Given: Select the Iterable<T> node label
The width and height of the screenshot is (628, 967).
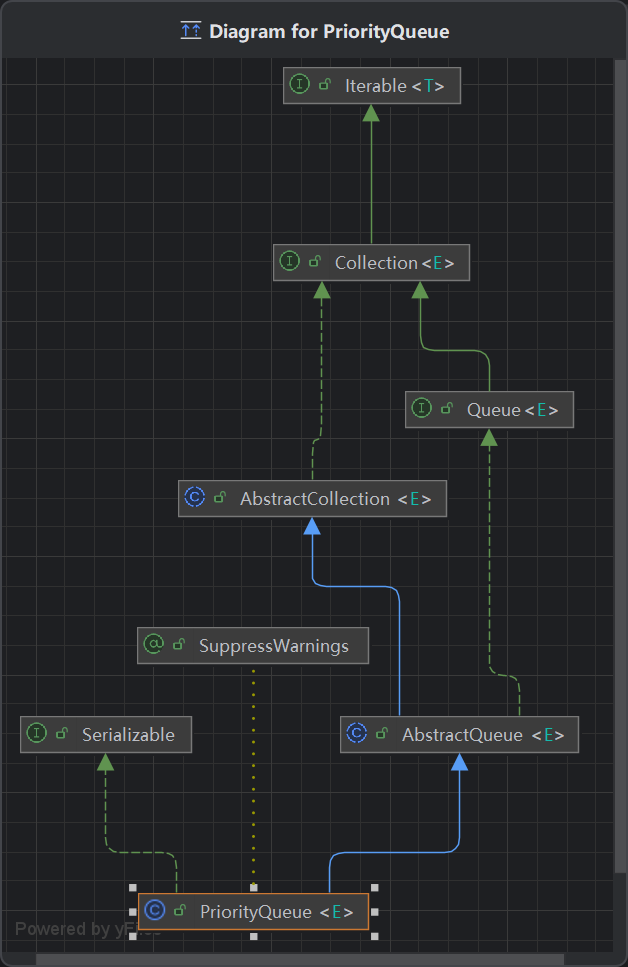Looking at the screenshot, I should 395,86.
